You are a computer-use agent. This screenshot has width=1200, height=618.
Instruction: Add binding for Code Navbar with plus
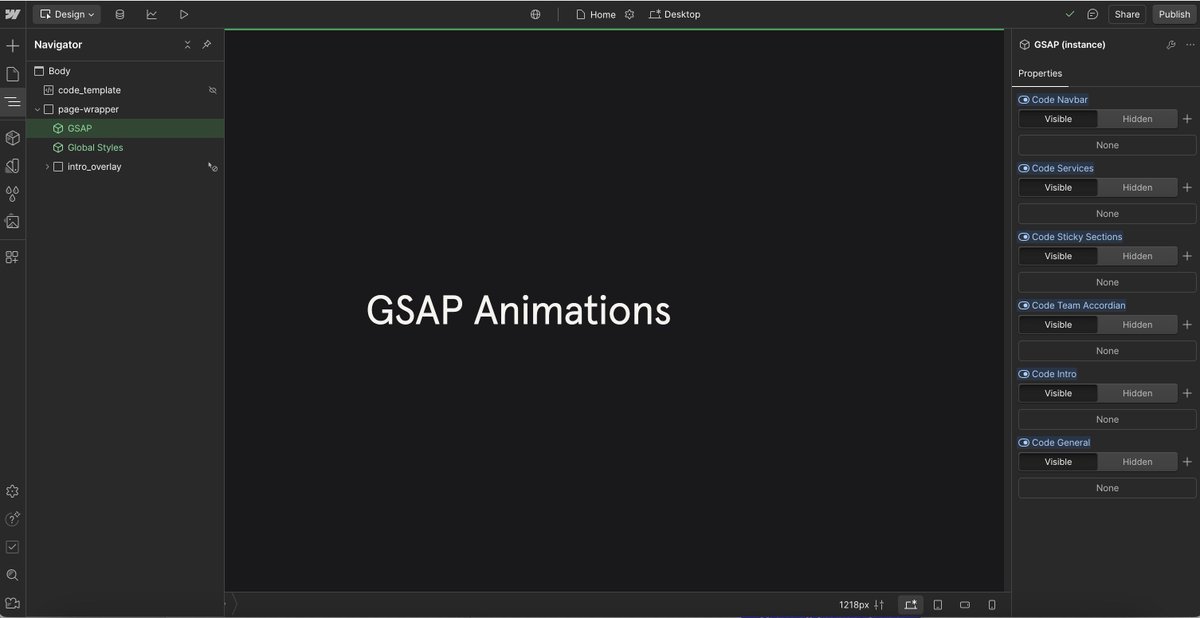1187,119
